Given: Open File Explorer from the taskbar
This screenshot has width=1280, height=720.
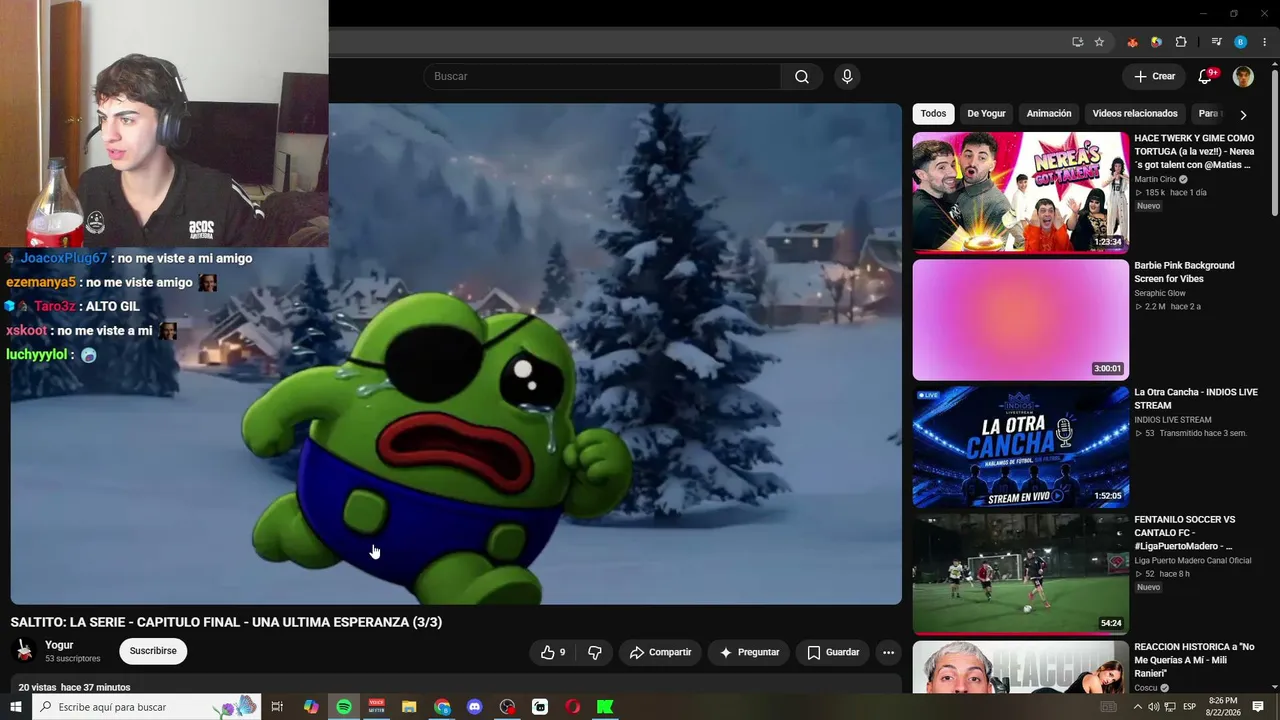Looking at the screenshot, I should tap(409, 707).
